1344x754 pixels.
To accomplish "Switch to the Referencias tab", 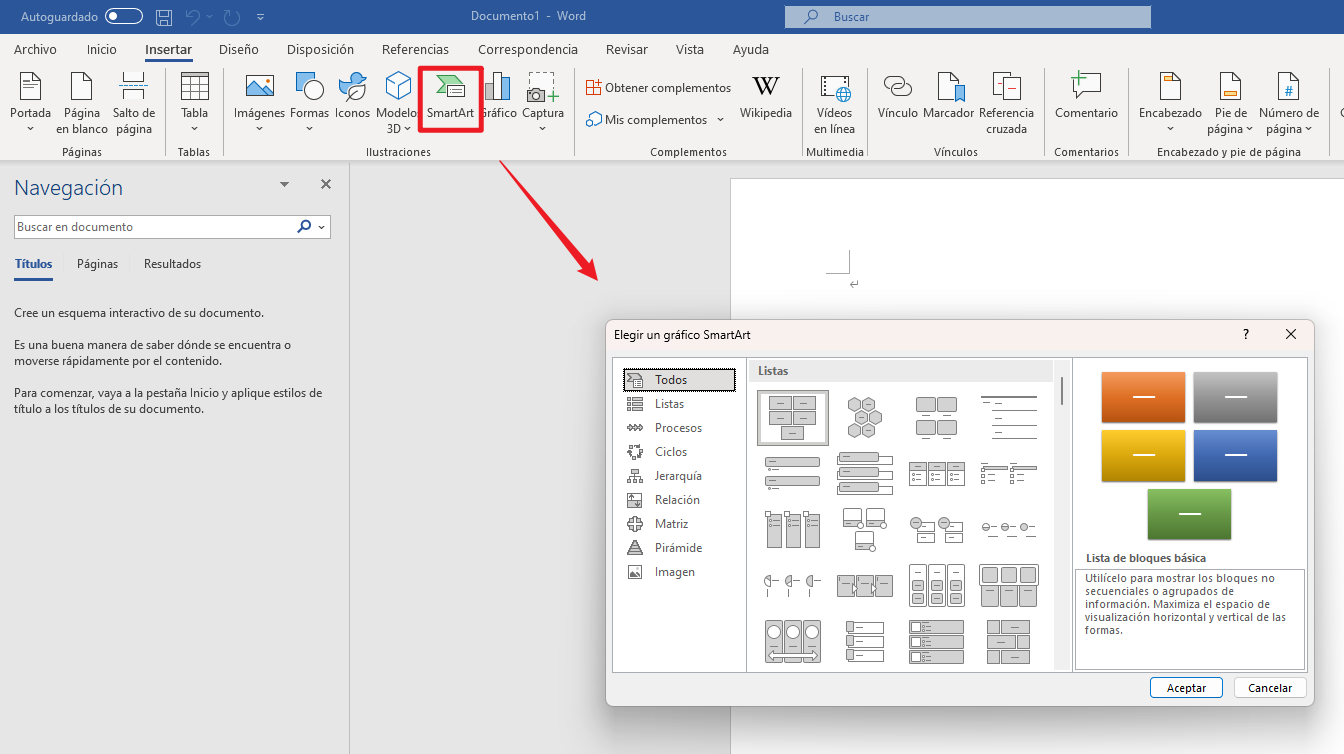I will [x=415, y=49].
